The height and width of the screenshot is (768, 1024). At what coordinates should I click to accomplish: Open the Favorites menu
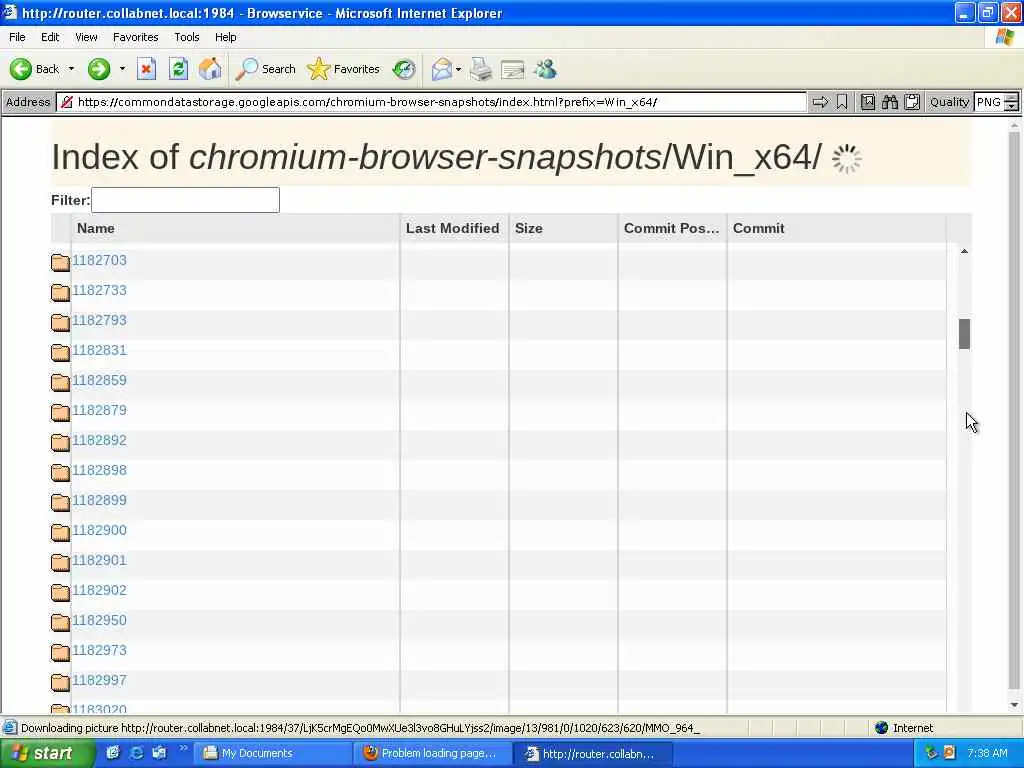tap(135, 37)
